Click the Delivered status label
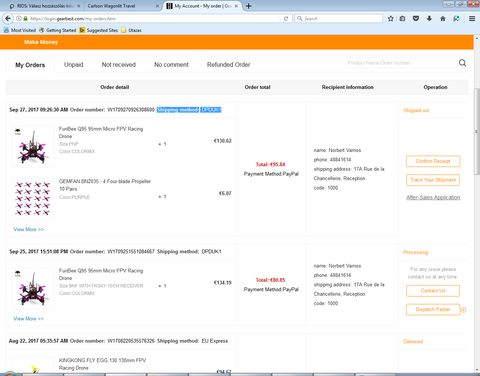The image size is (480, 376). tap(413, 342)
